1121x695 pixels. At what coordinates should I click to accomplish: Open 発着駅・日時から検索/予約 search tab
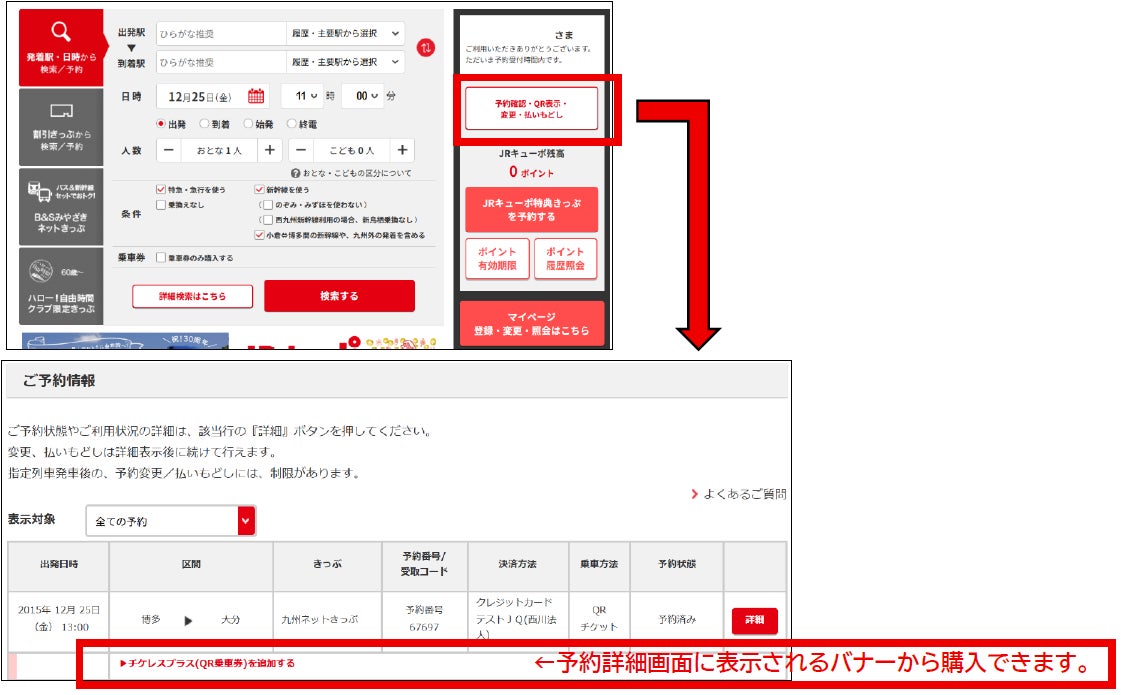61,48
